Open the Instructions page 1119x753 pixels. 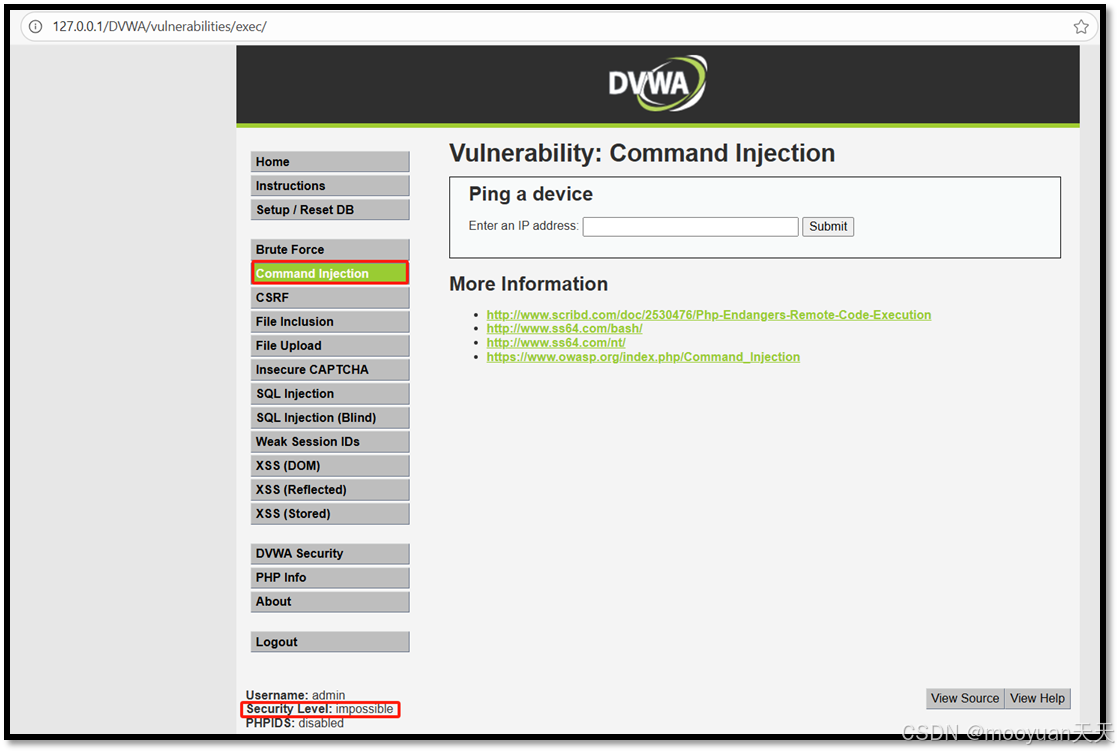point(330,186)
